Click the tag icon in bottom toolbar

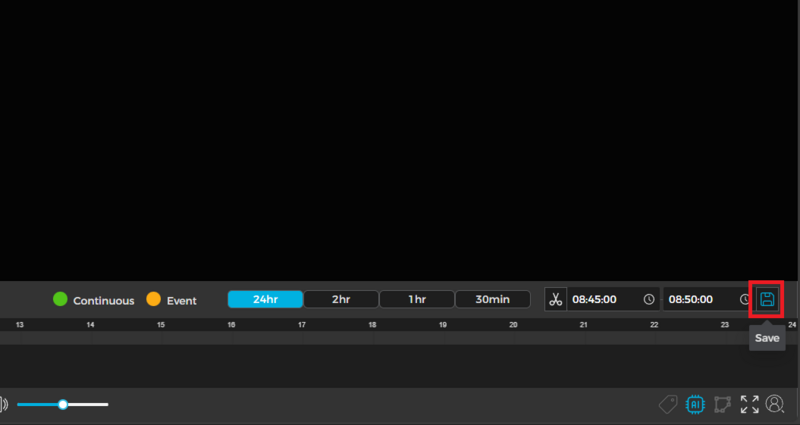coord(668,404)
